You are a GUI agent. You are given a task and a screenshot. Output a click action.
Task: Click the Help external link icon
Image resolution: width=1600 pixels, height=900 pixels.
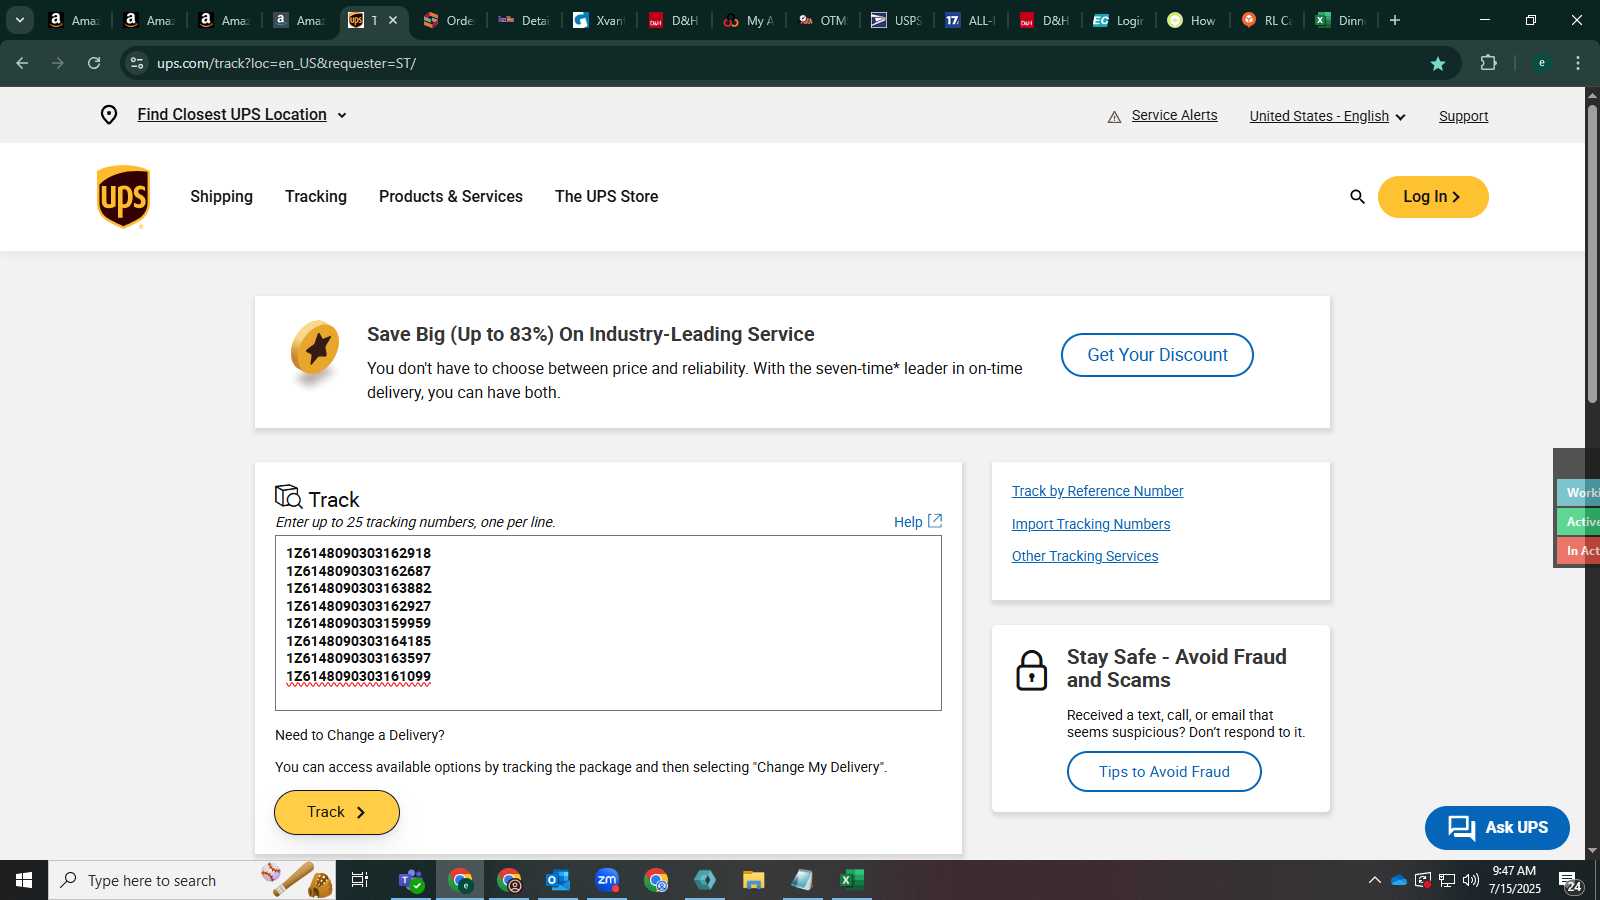pos(935,521)
